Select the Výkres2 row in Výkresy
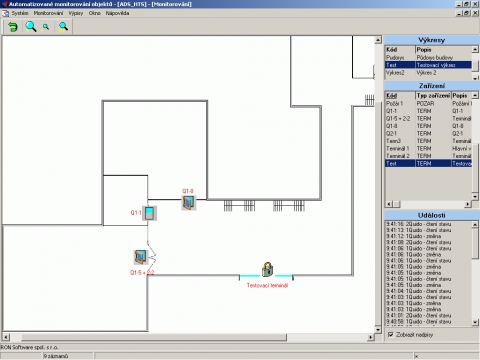 coord(428,73)
